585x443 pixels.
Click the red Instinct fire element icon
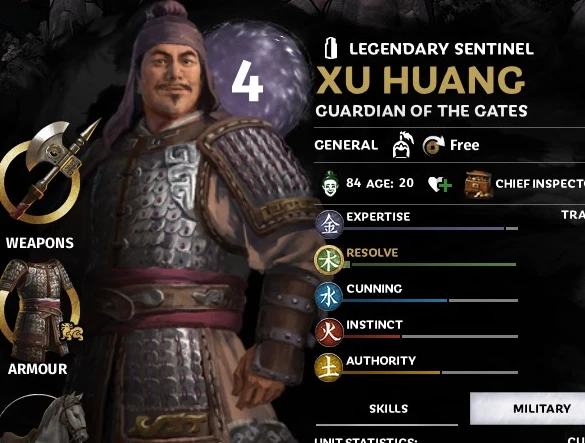(329, 333)
